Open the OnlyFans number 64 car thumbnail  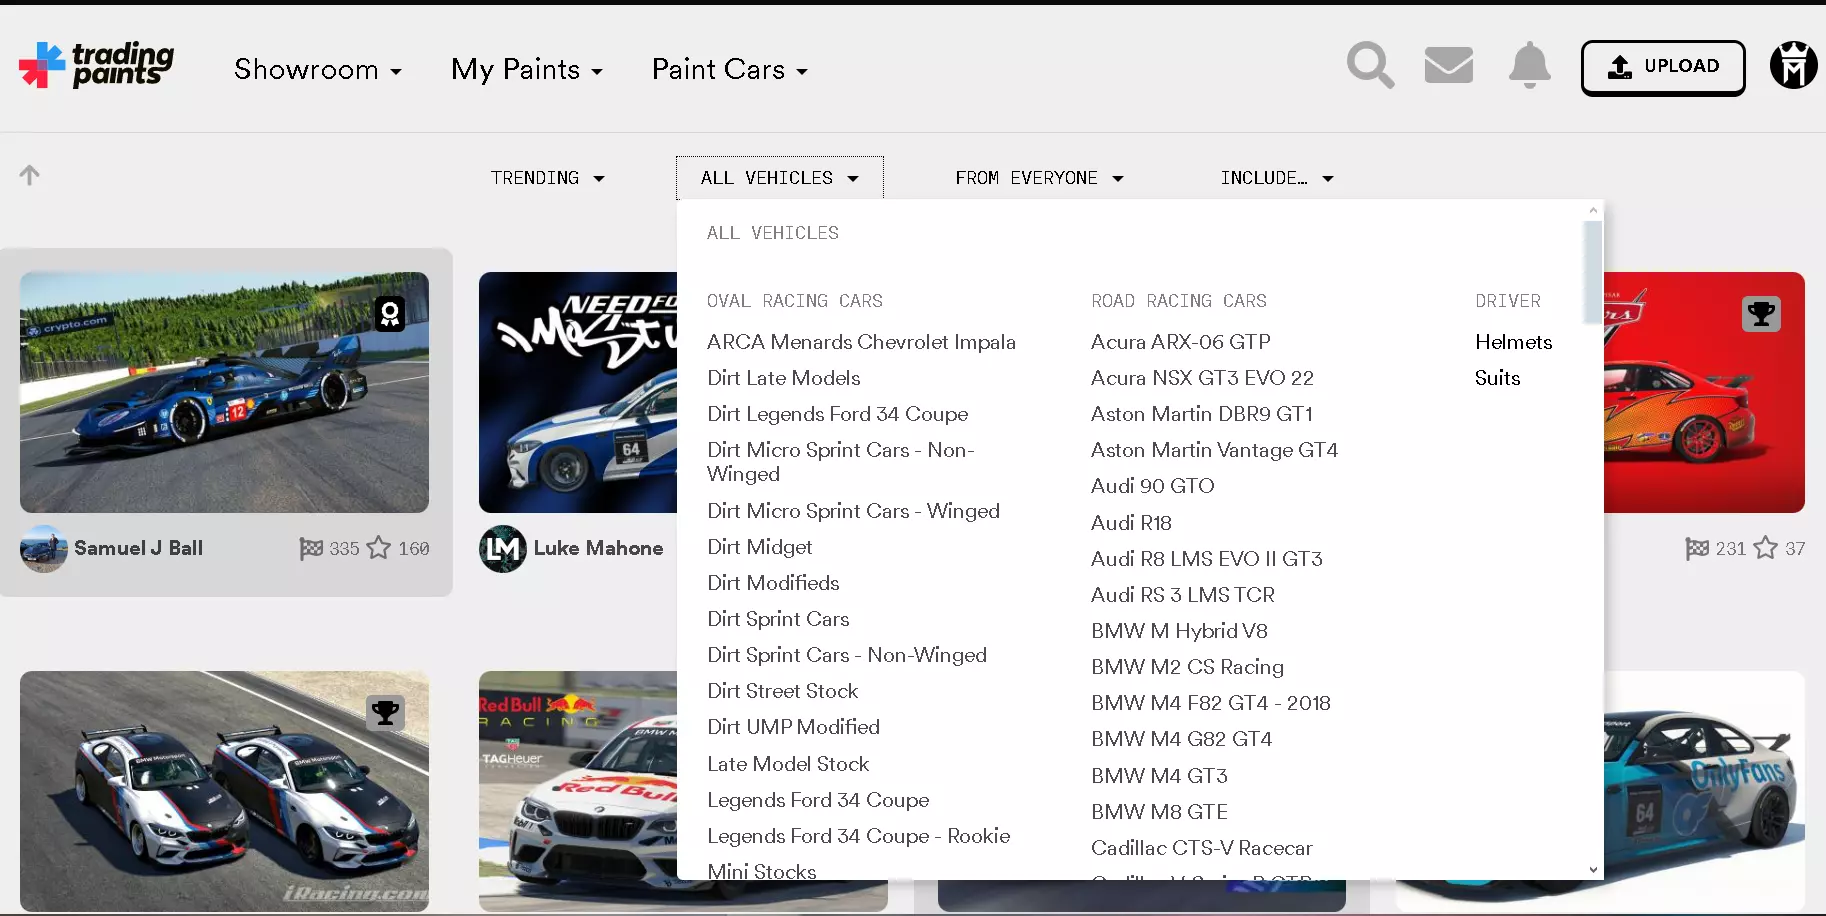click(1704, 791)
